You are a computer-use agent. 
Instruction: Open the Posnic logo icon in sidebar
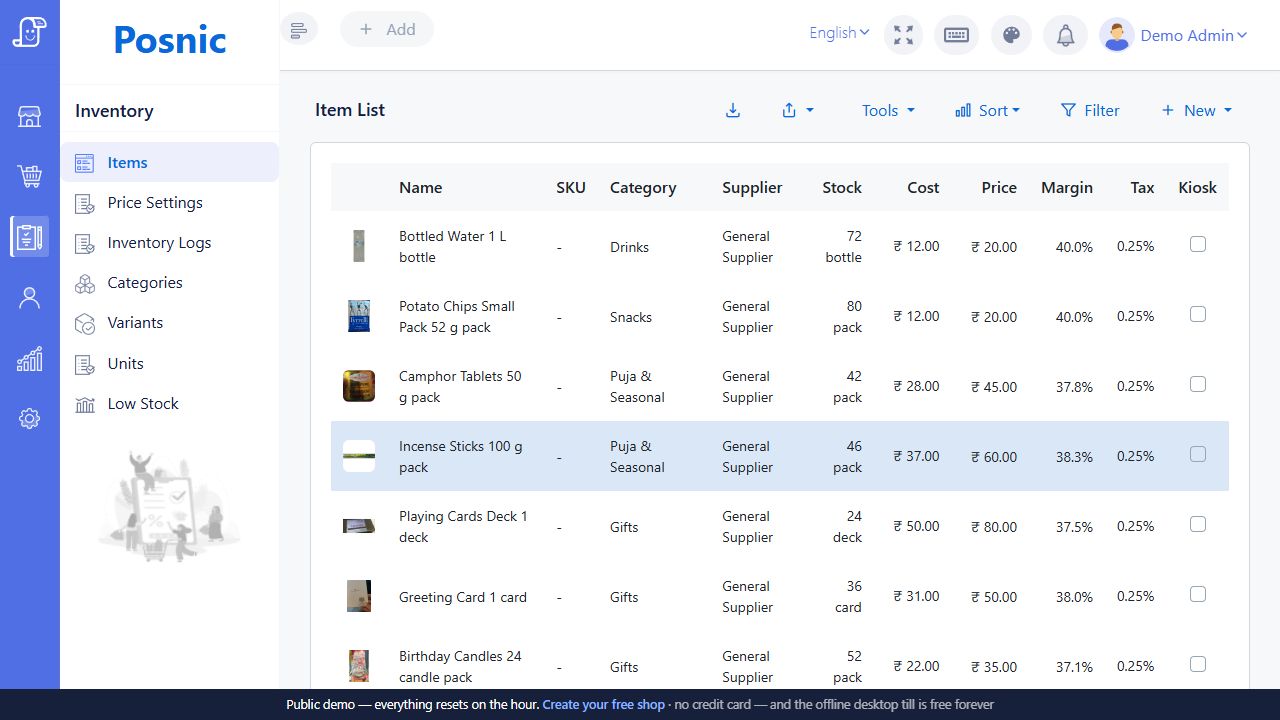(x=30, y=32)
